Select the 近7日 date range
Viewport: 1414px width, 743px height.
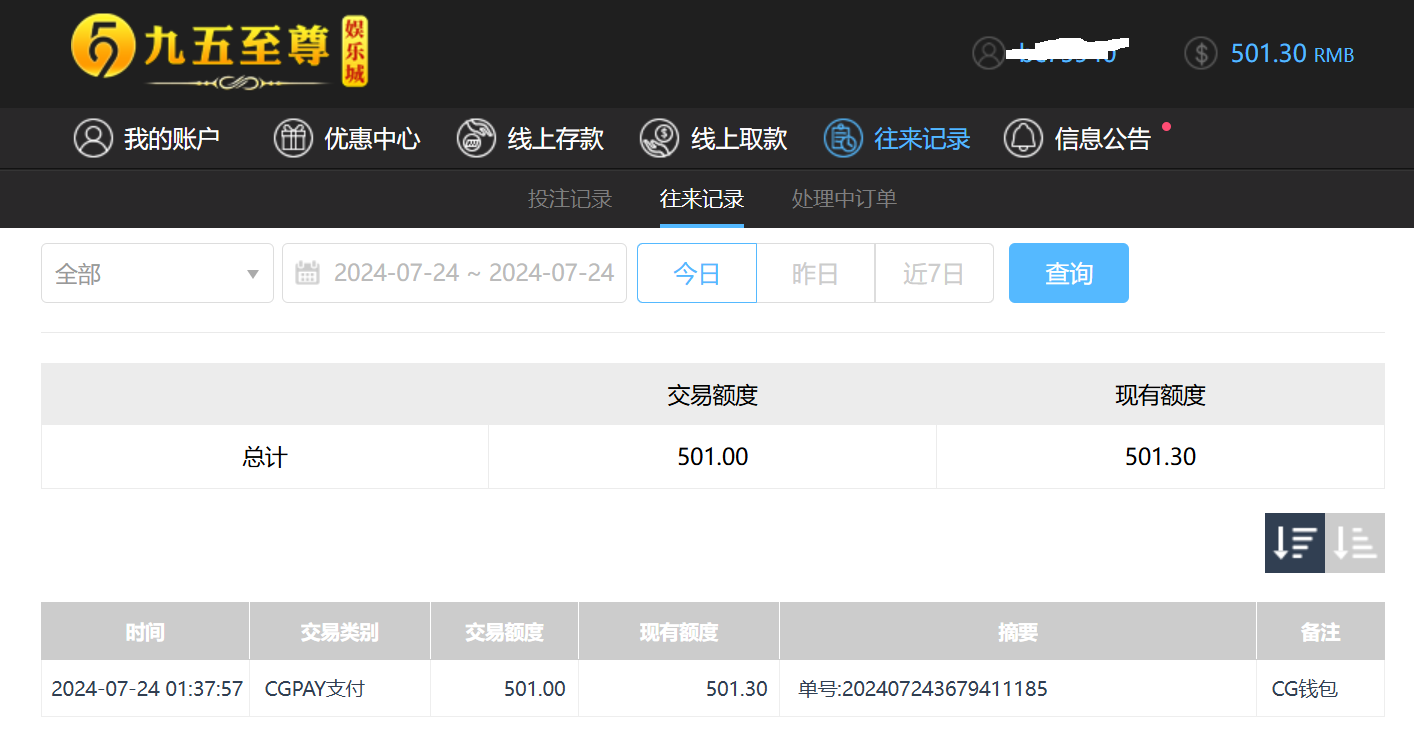[x=934, y=273]
